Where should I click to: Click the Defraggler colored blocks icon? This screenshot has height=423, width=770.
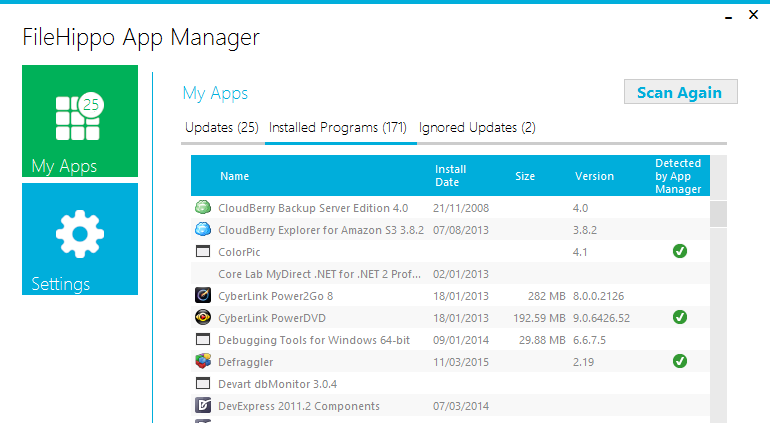[203, 361]
